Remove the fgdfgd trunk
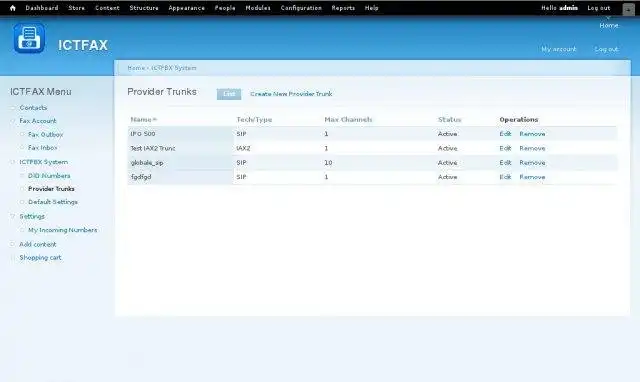The image size is (640, 382). tap(532, 177)
